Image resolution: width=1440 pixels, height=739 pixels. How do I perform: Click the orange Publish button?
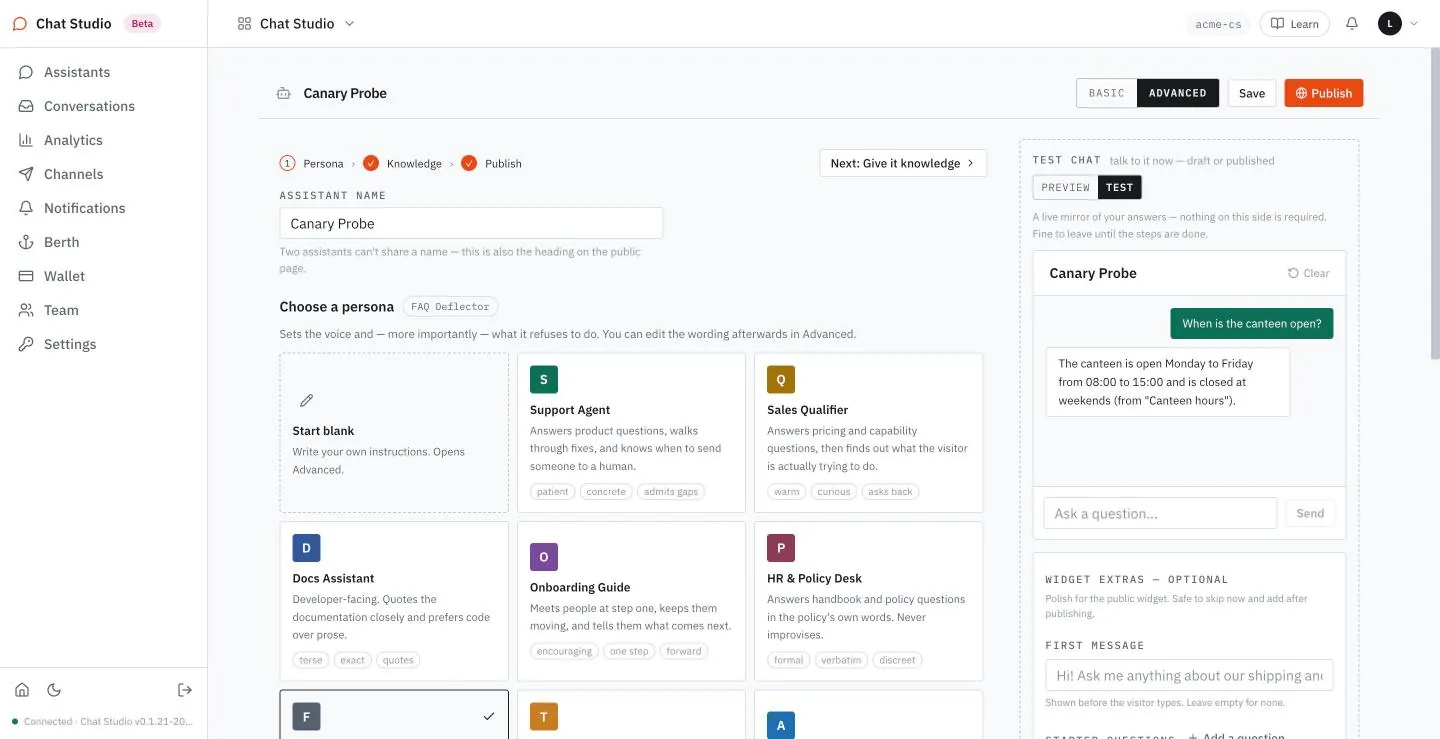(1324, 93)
